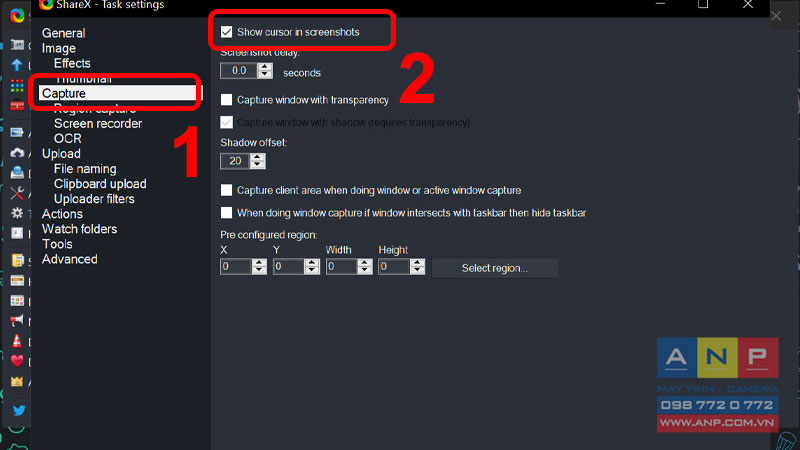Open the Advanced settings category
This screenshot has height=450, width=800.
tap(69, 259)
